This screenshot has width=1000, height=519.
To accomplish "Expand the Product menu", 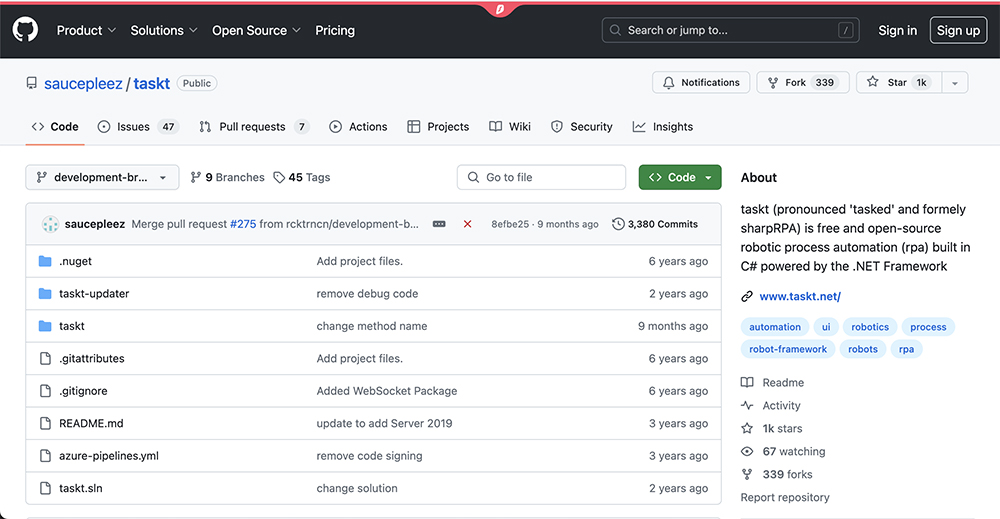I will pyautogui.click(x=86, y=30).
